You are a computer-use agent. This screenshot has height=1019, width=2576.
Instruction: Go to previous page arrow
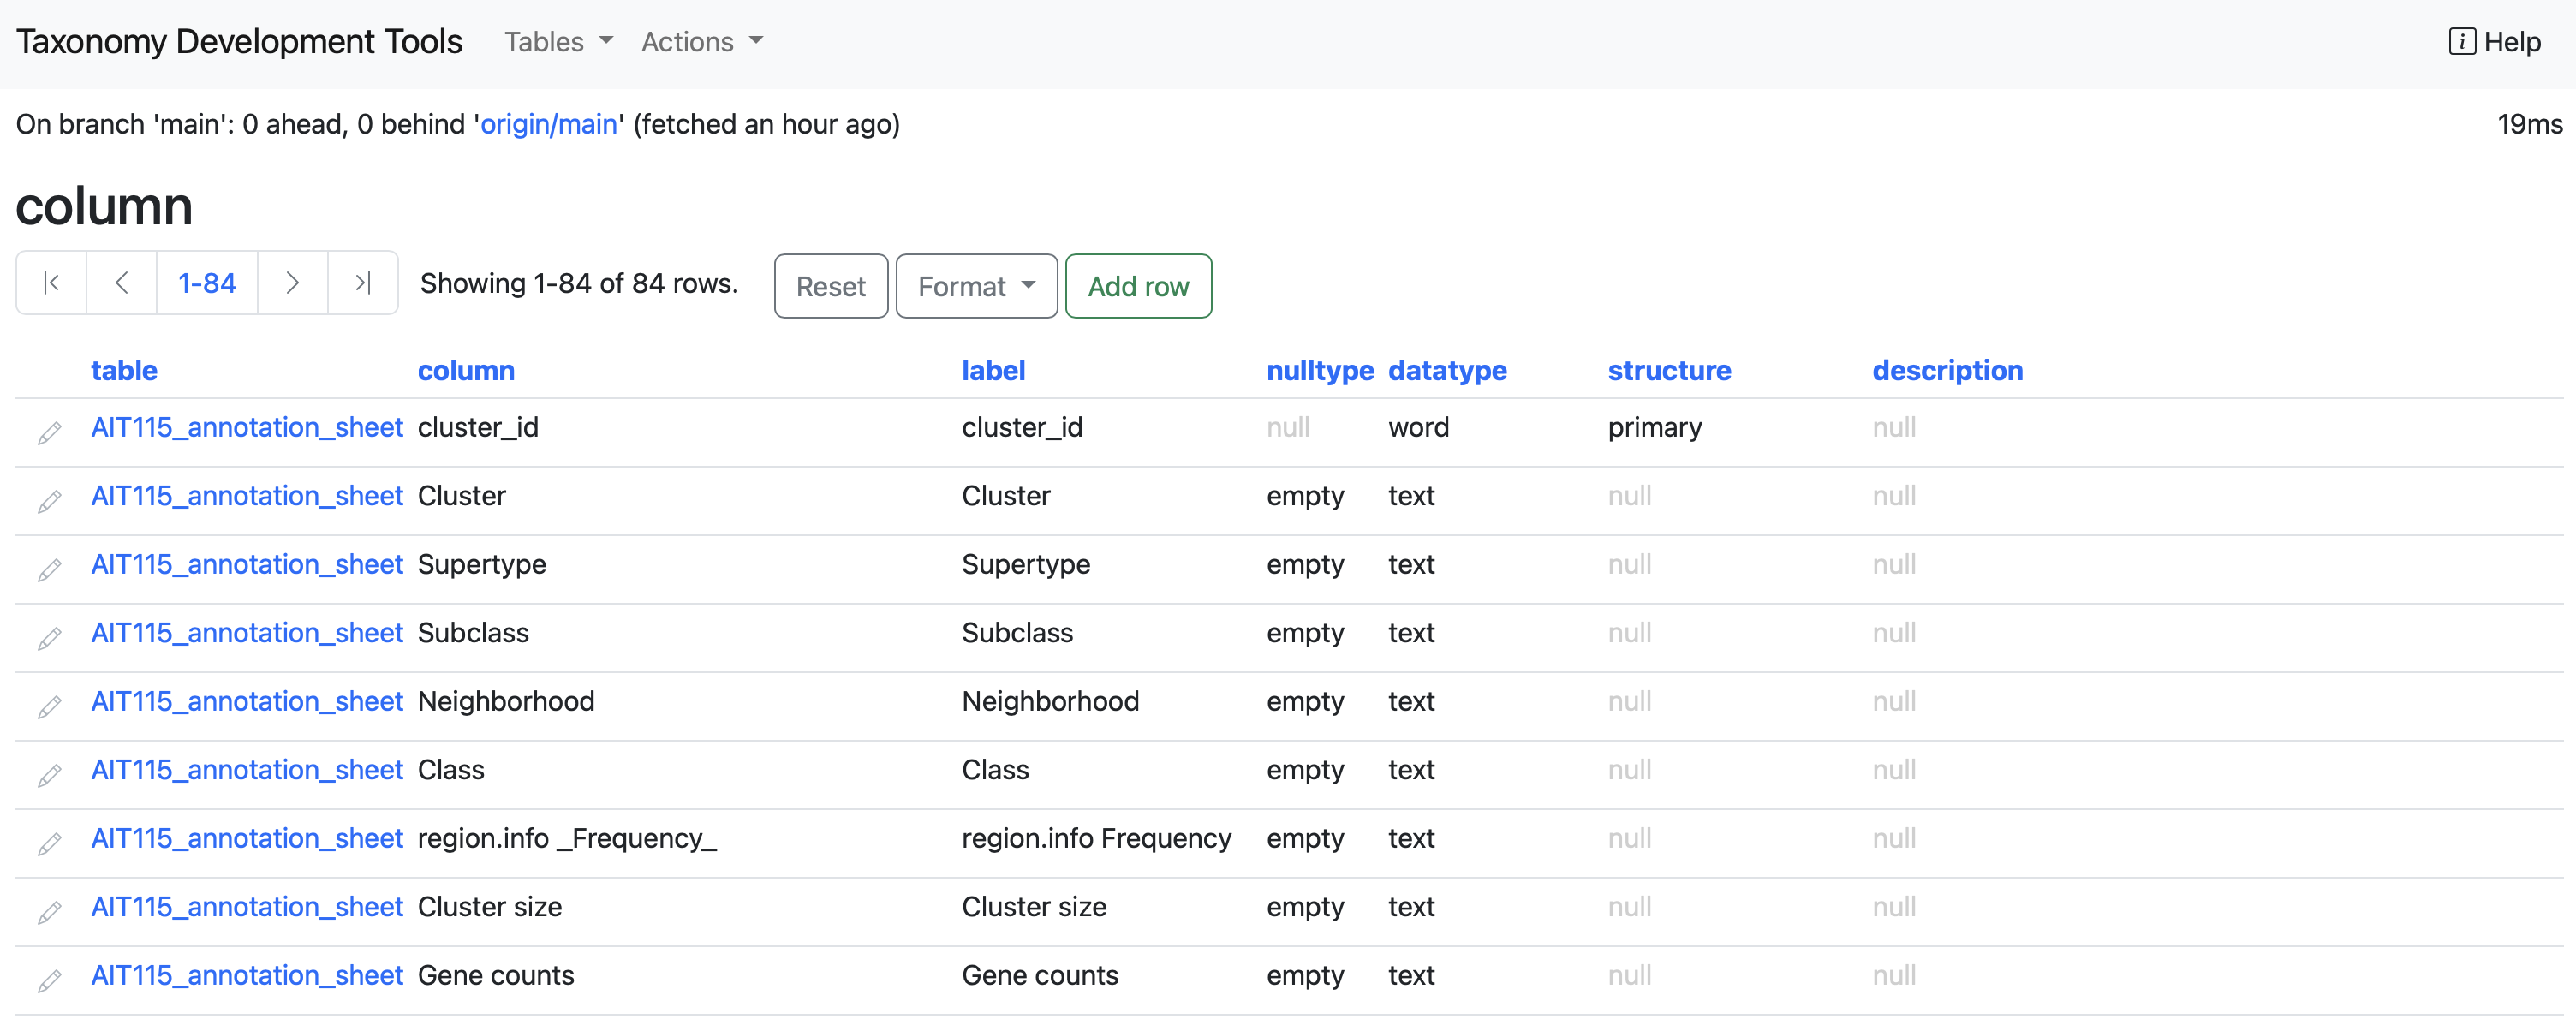[x=121, y=283]
